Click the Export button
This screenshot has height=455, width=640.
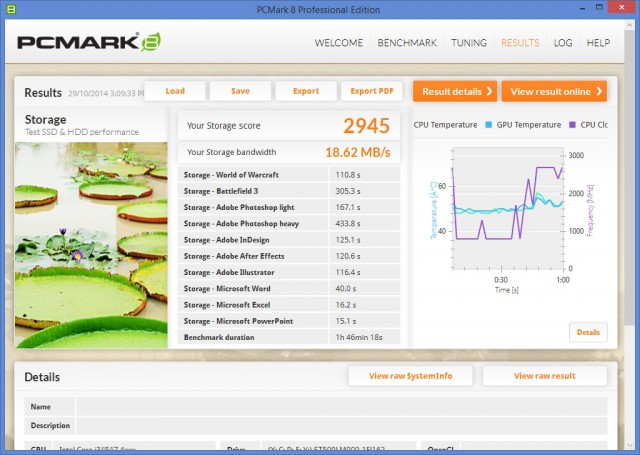tap(306, 91)
